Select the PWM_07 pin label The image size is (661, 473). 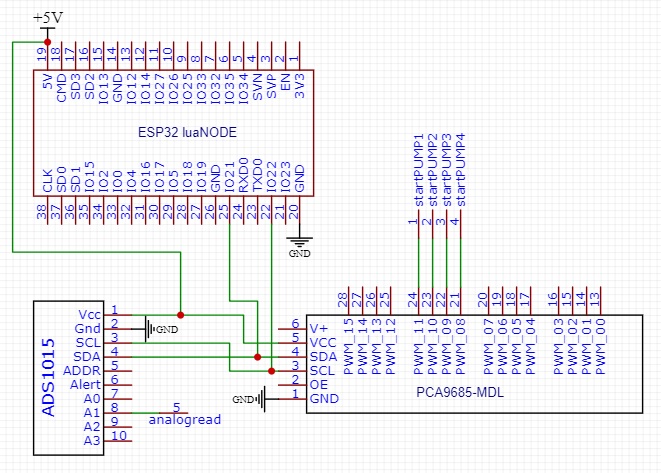click(488, 347)
